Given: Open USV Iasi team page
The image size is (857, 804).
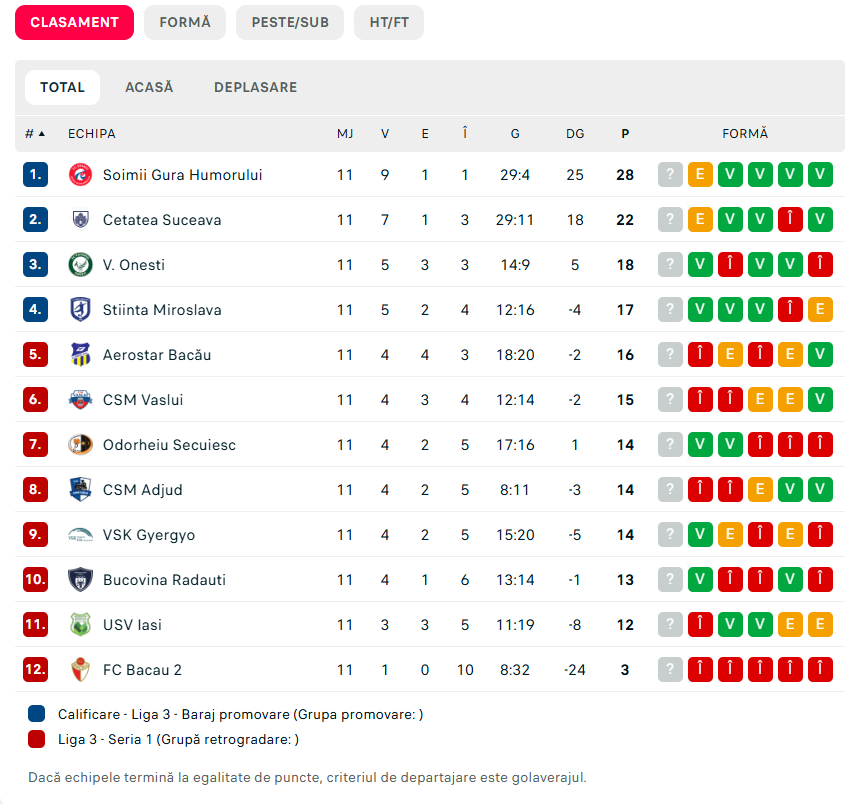Looking at the screenshot, I should 132,625.
